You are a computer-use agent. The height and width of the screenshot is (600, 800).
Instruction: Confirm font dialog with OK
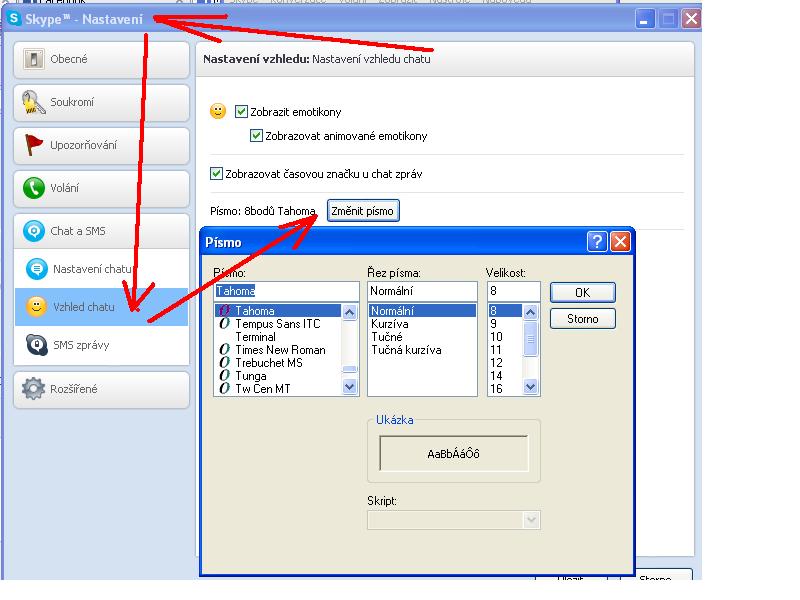point(583,292)
